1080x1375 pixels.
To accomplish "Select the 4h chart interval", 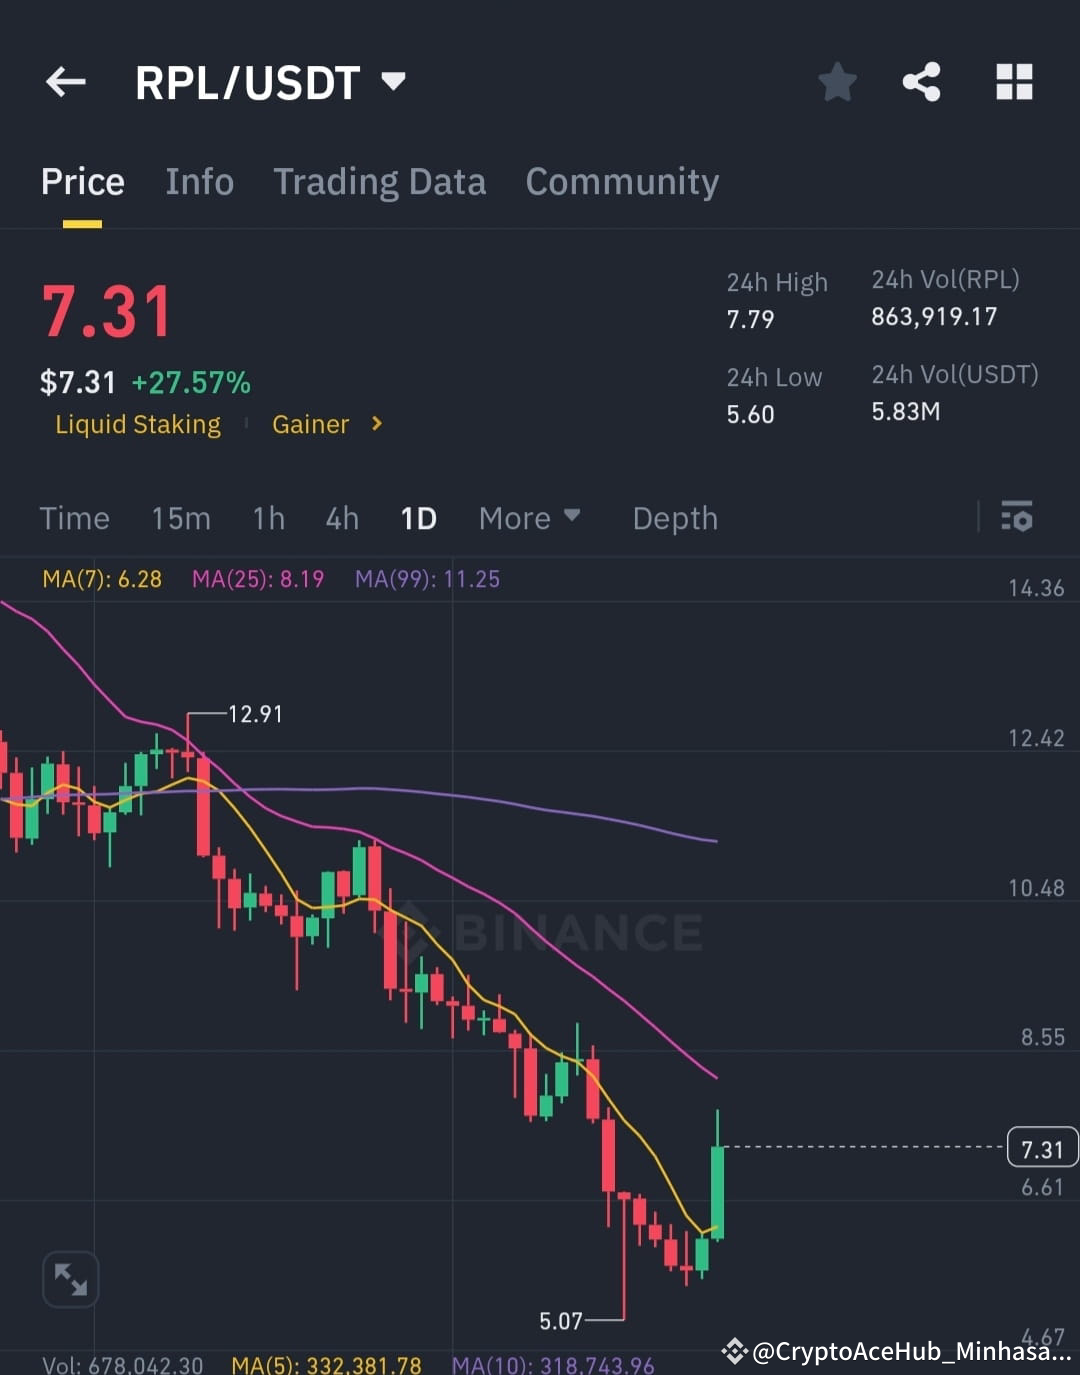I will 342,518.
